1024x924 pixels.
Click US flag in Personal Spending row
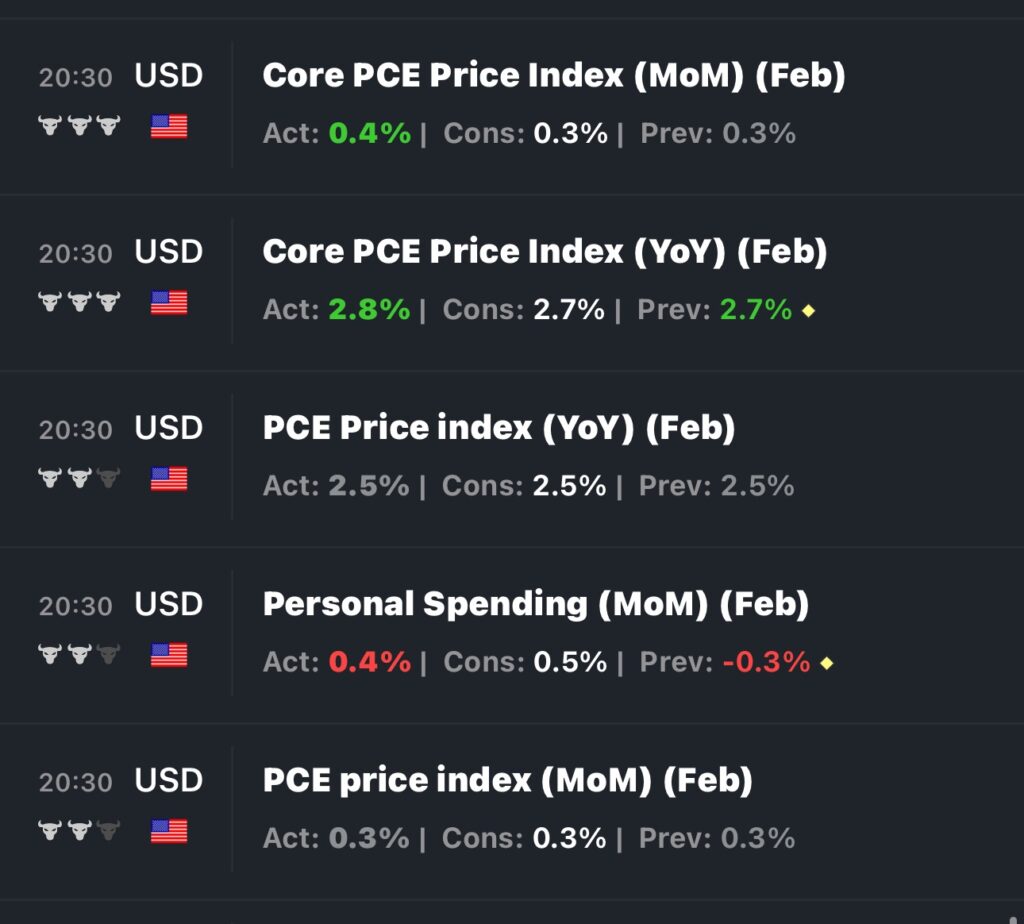[169, 655]
